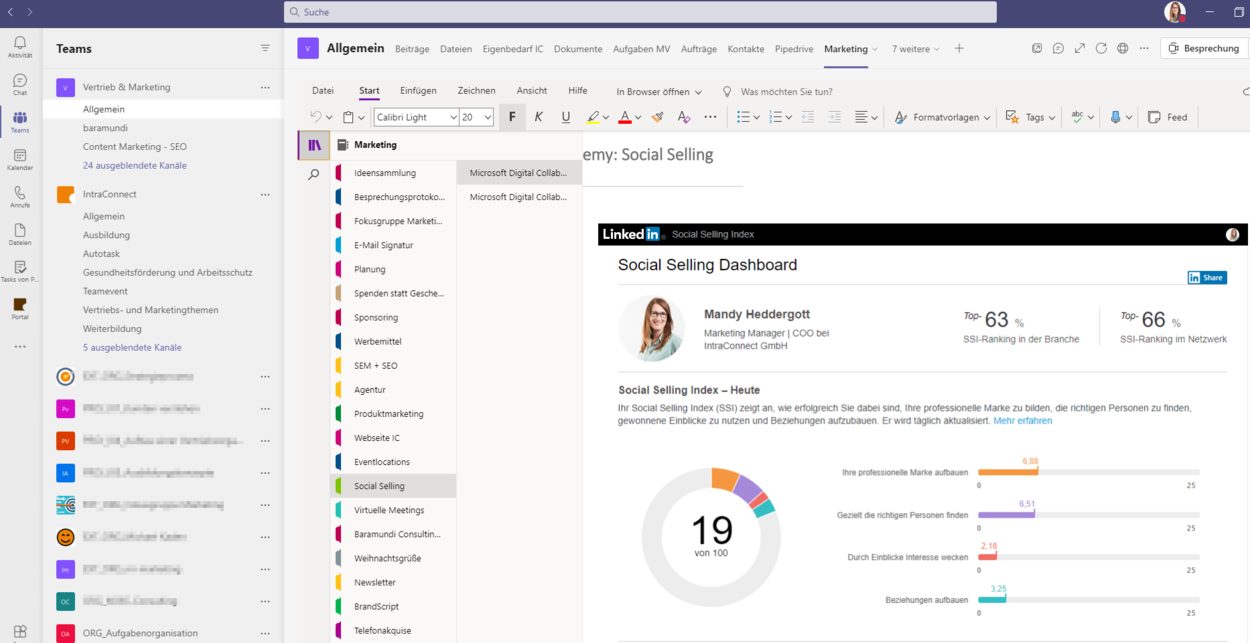Click the Was möchten Sie tun field
Screen dimensions: 1250x643
click(x=786, y=92)
